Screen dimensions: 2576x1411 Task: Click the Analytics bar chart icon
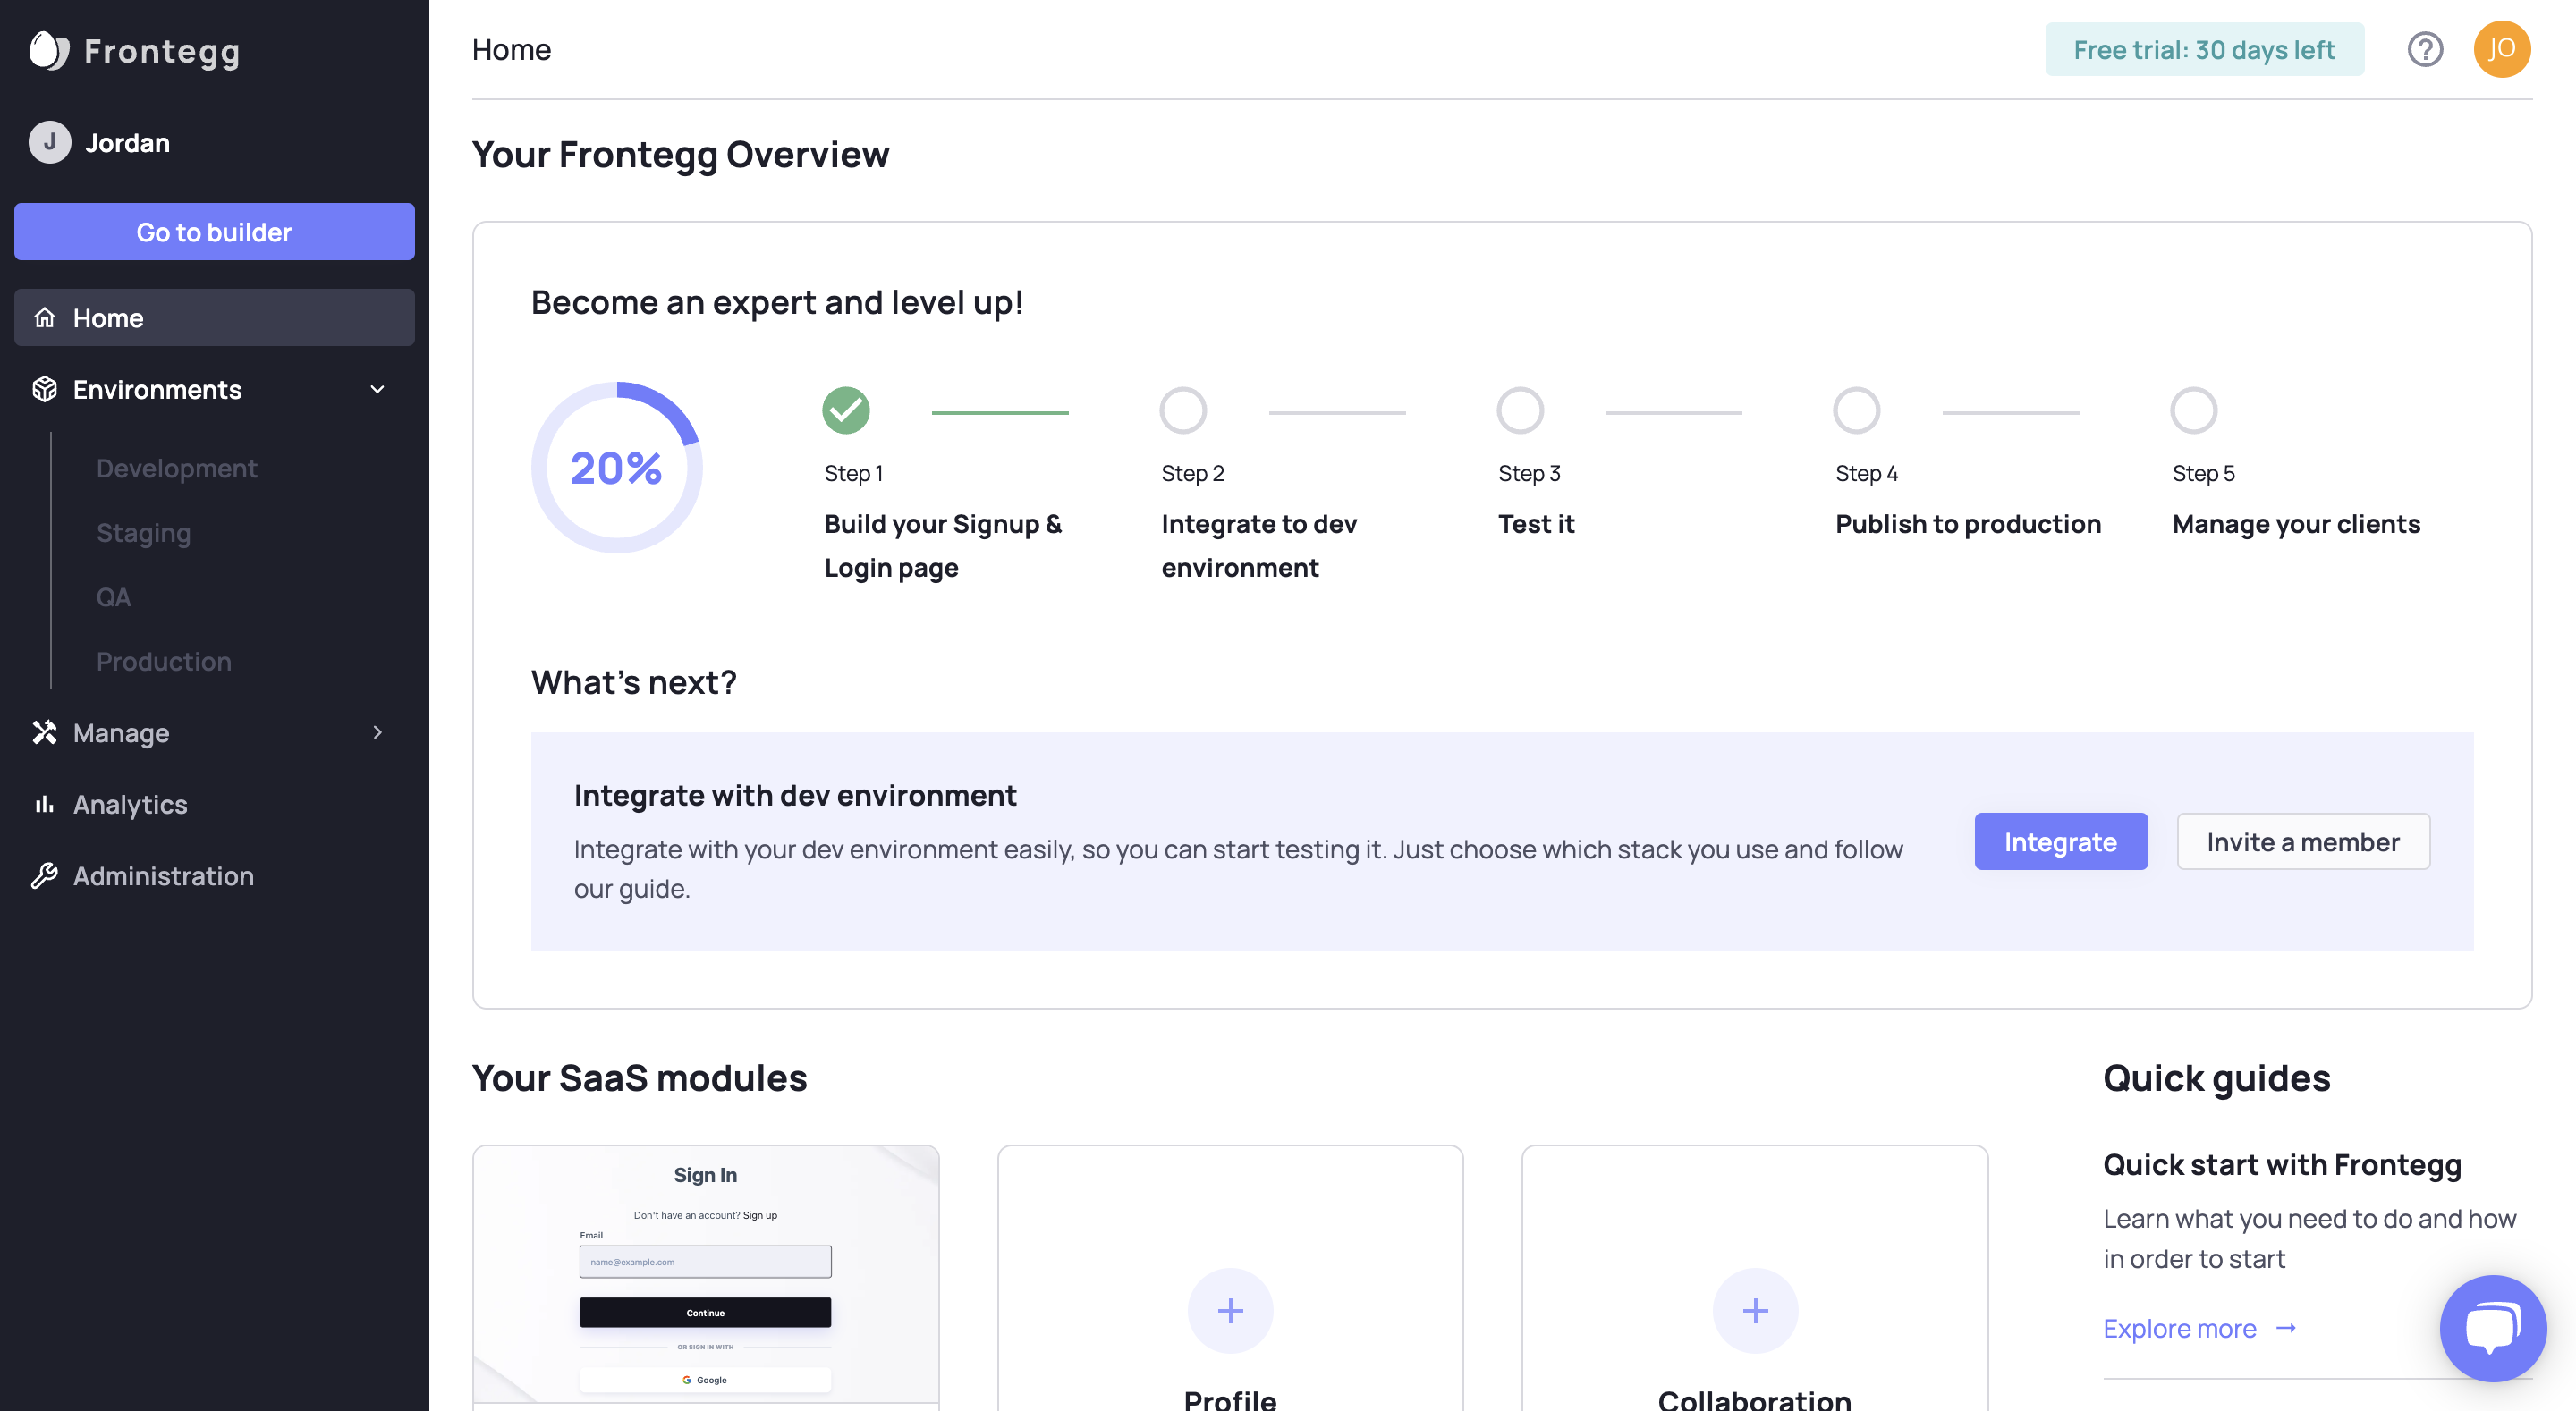tap(44, 804)
